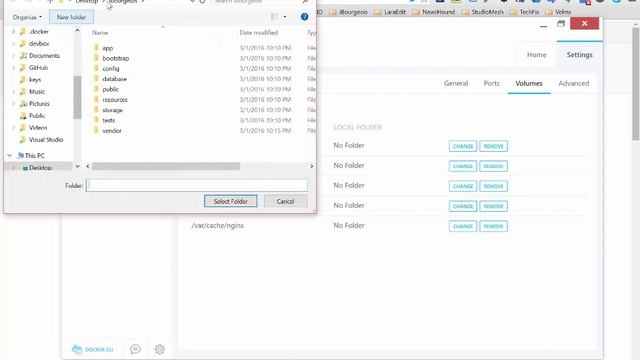The width and height of the screenshot is (640, 360).
Task: Minimize the Kitematic window
Action: click(543, 25)
